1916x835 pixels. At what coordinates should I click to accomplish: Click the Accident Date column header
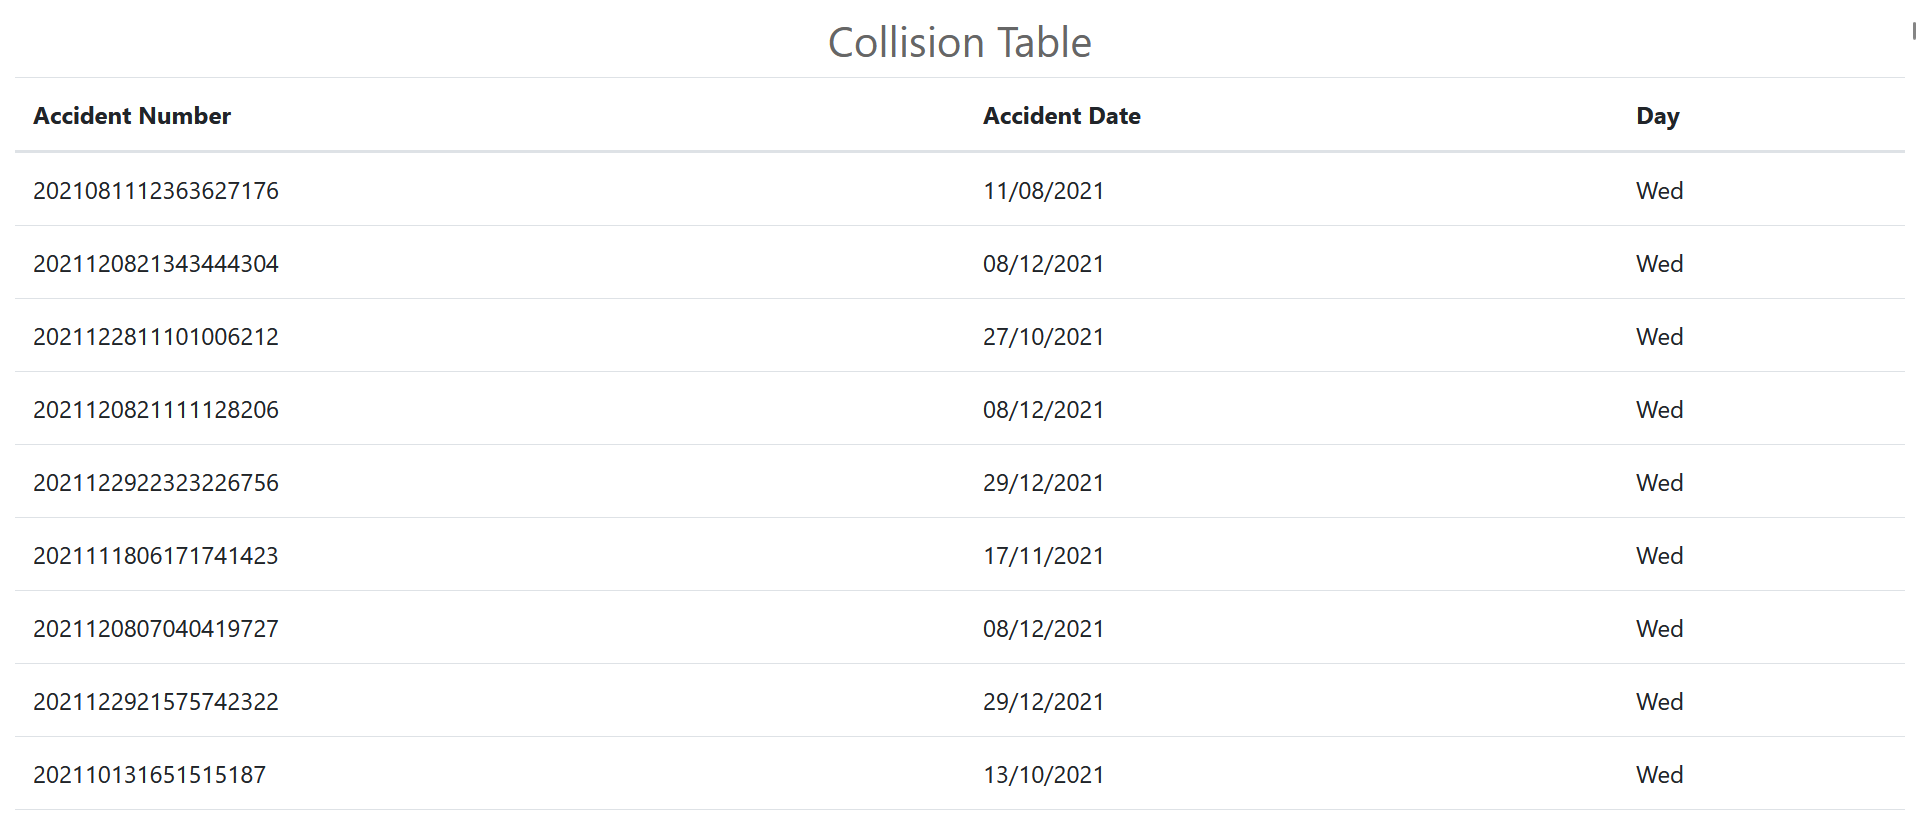pyautogui.click(x=1061, y=116)
